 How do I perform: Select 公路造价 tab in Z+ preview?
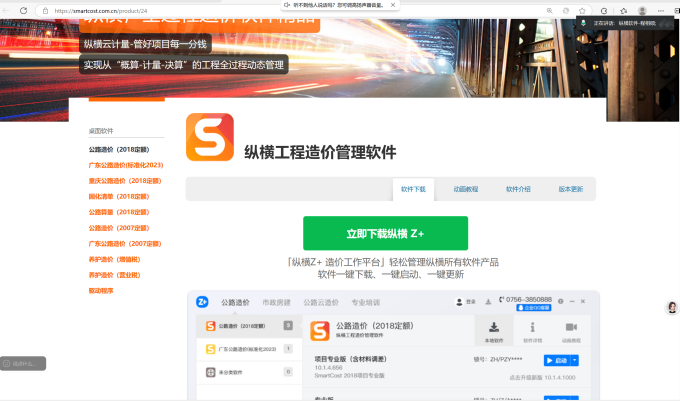point(235,303)
